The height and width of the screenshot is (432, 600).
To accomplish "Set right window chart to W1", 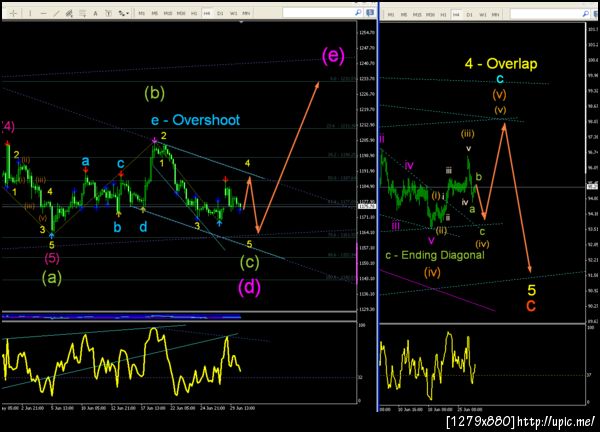I will 483,15.
